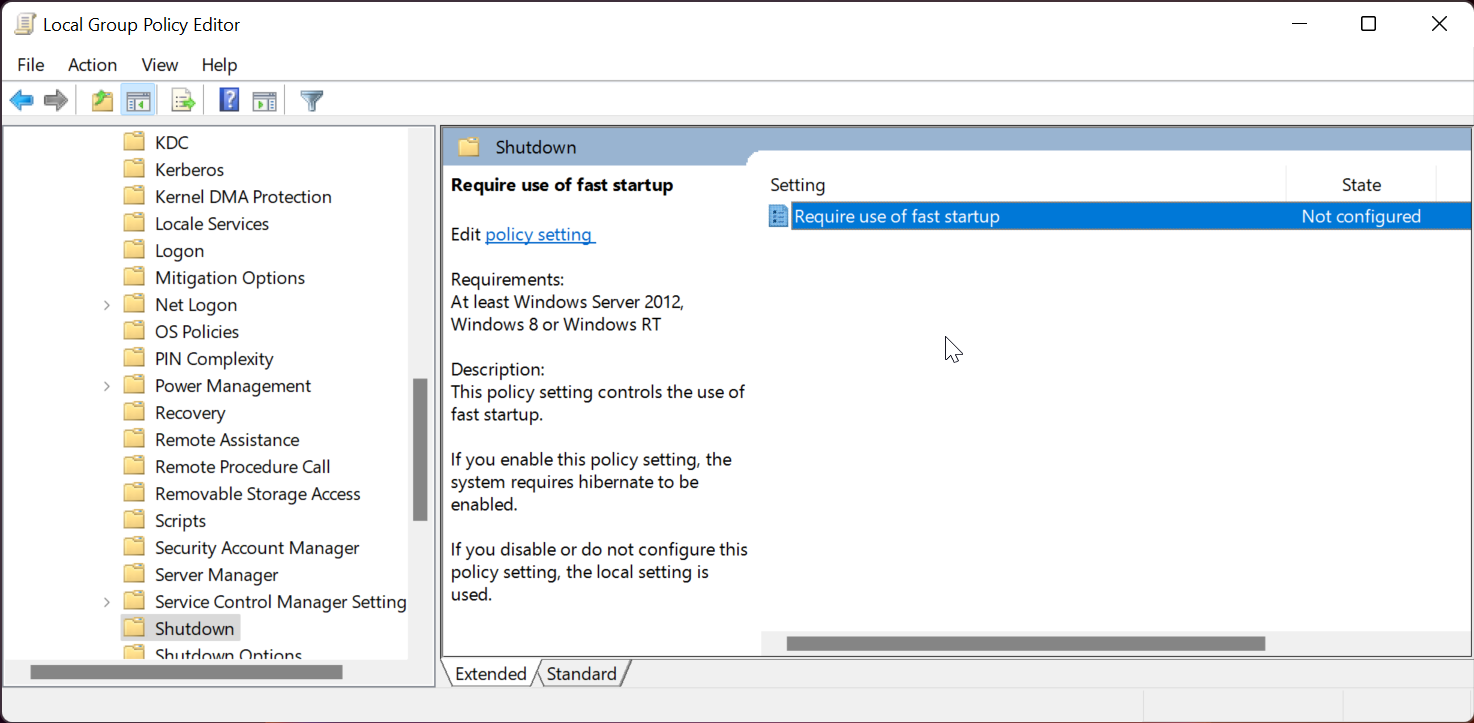The height and width of the screenshot is (723, 1474).
Task: Click the Export List icon
Action: coord(182,99)
